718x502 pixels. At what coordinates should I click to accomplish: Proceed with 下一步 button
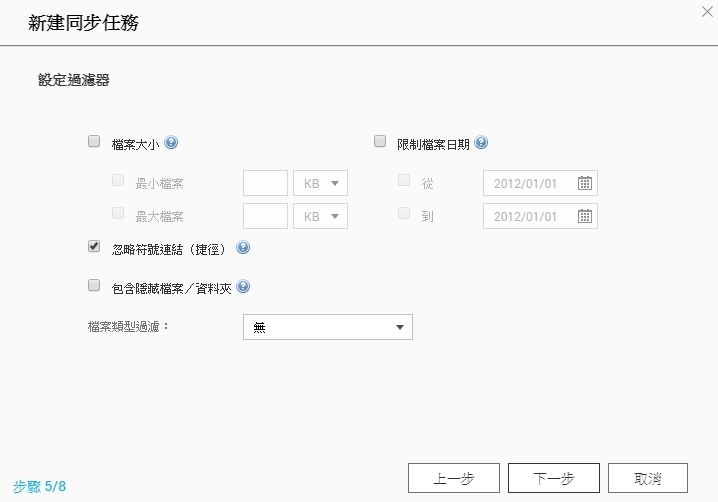pyautogui.click(x=554, y=478)
